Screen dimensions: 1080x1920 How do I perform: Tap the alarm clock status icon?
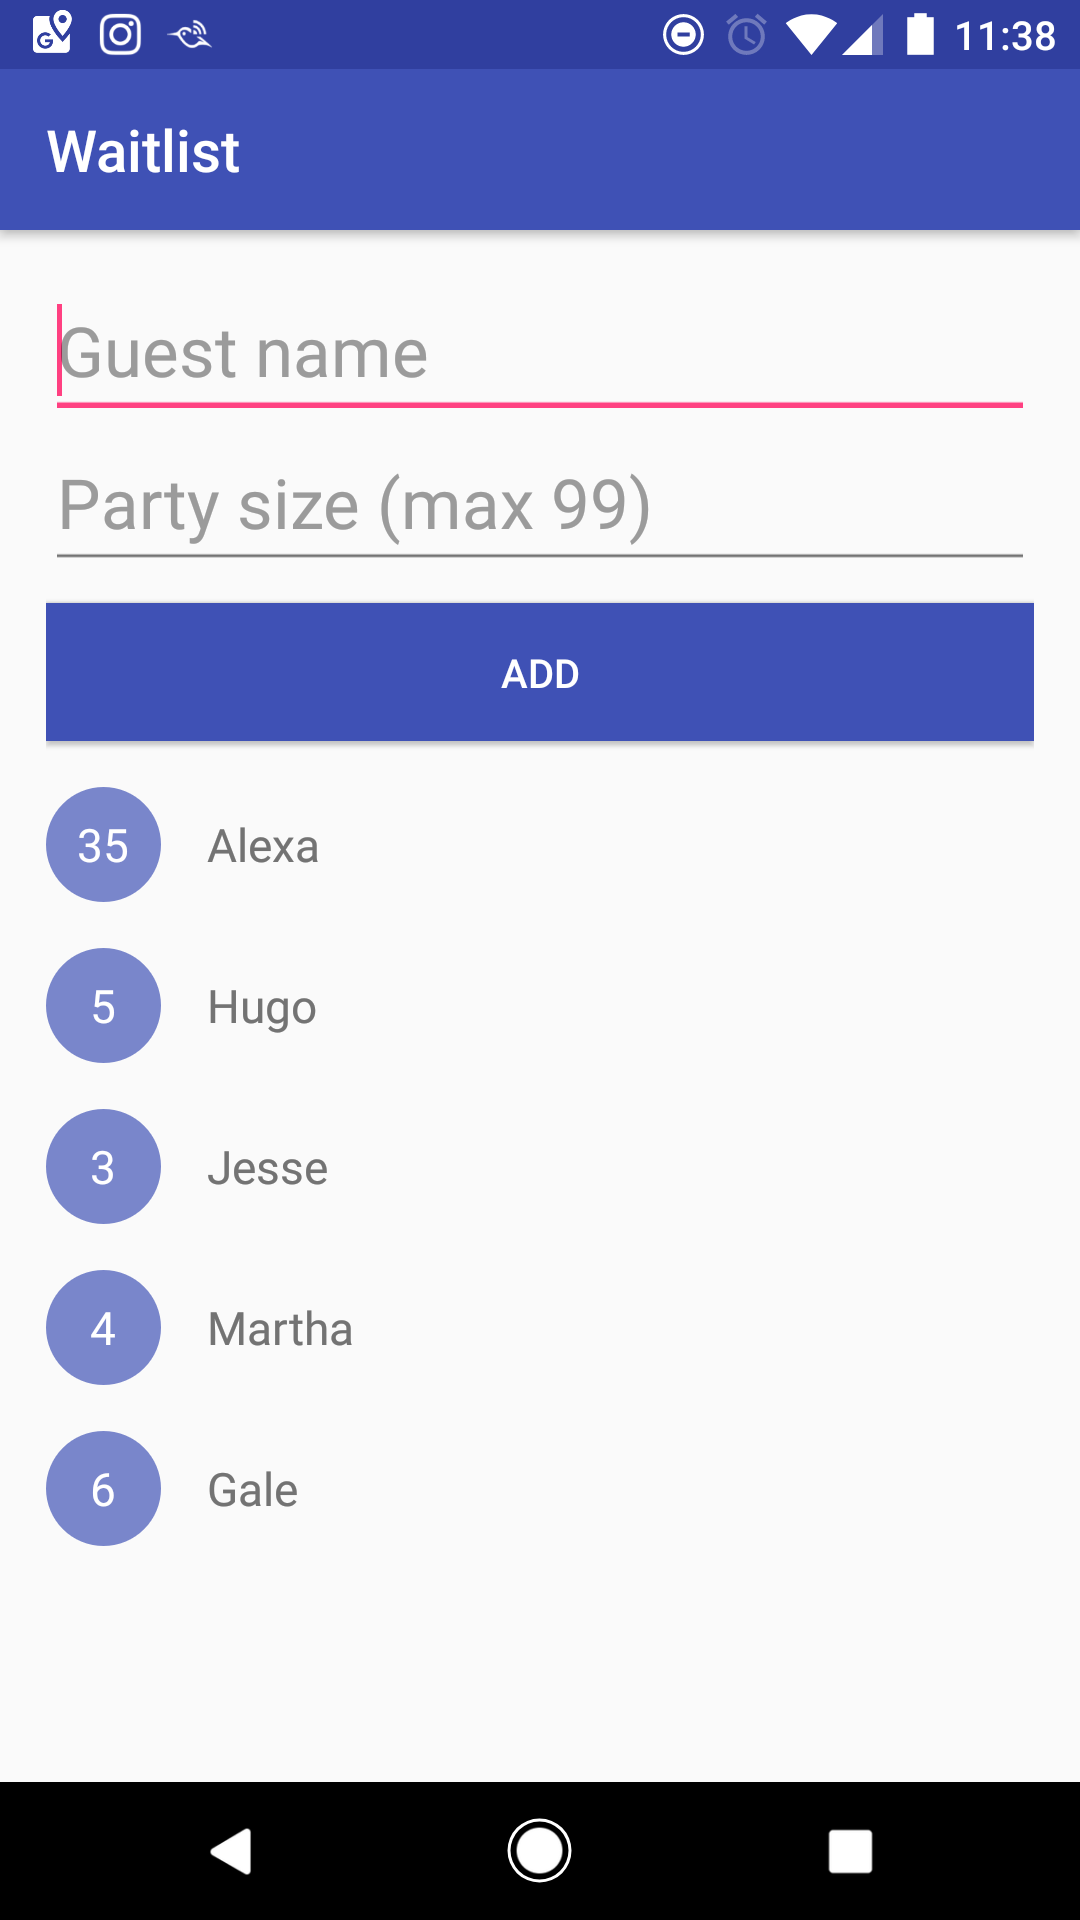746,35
